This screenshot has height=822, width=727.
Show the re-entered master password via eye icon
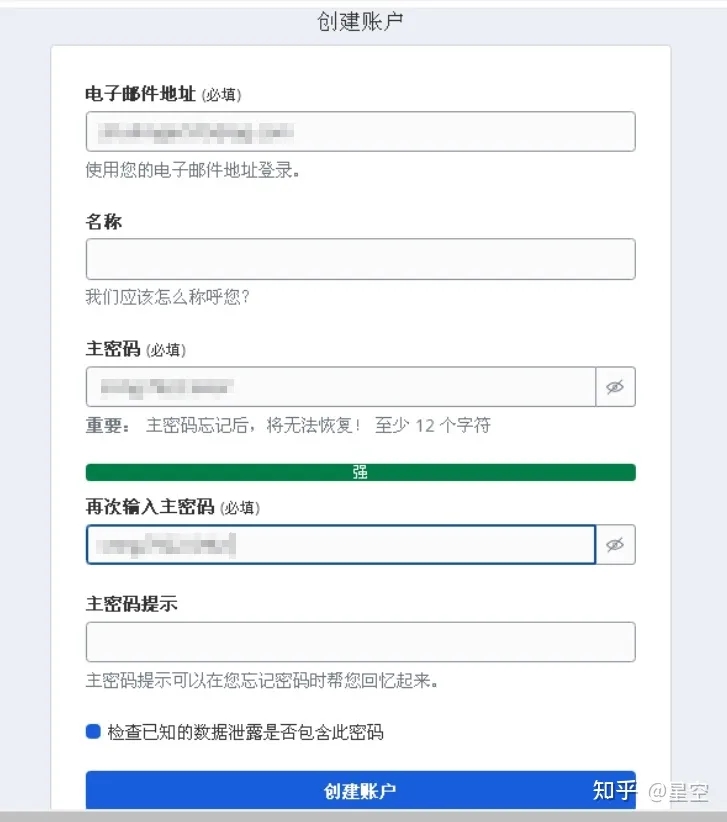point(615,545)
